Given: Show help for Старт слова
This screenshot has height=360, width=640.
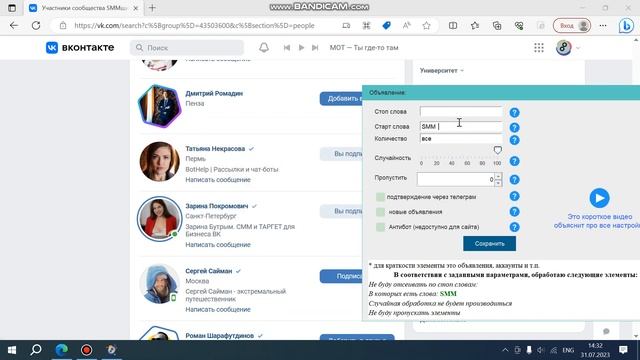Looking at the screenshot, I should [x=514, y=127].
